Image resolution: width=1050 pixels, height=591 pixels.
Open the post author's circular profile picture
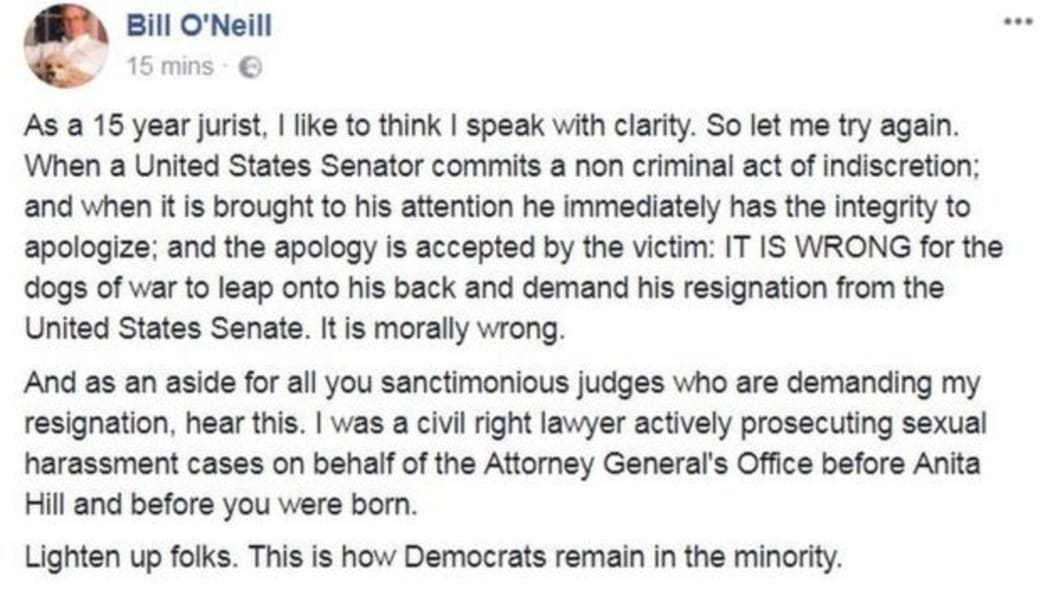tap(66, 45)
